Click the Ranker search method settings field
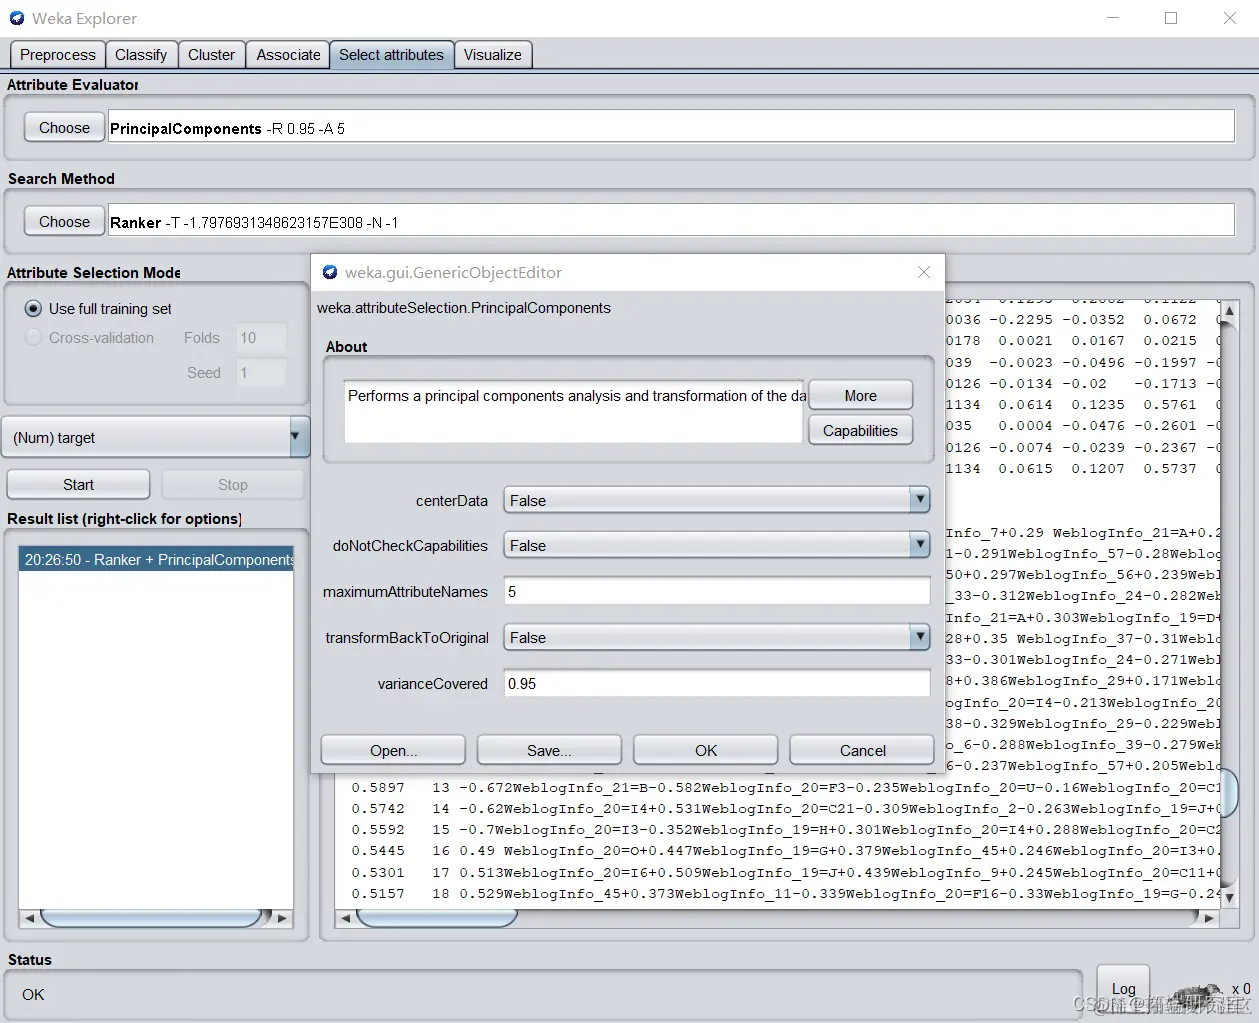The width and height of the screenshot is (1259, 1023). [x=671, y=222]
